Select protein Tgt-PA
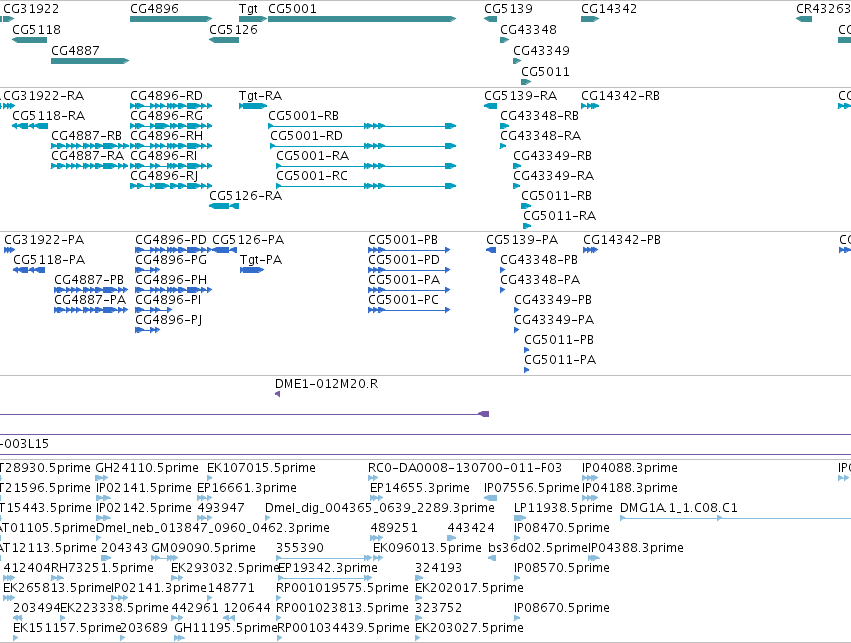The image size is (851, 643). coord(261,260)
